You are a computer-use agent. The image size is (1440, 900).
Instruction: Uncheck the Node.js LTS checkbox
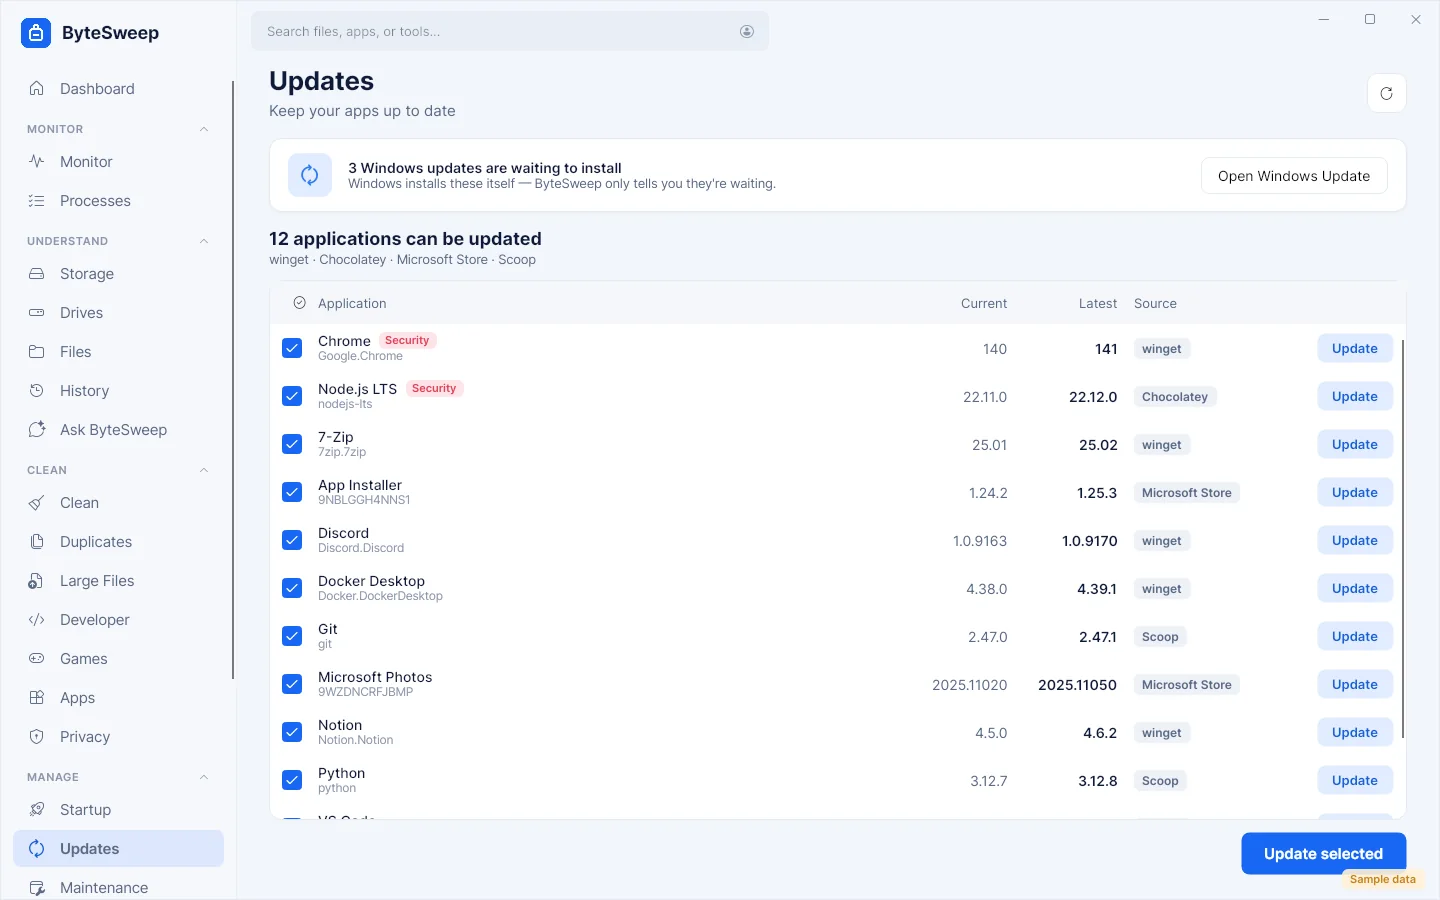292,396
